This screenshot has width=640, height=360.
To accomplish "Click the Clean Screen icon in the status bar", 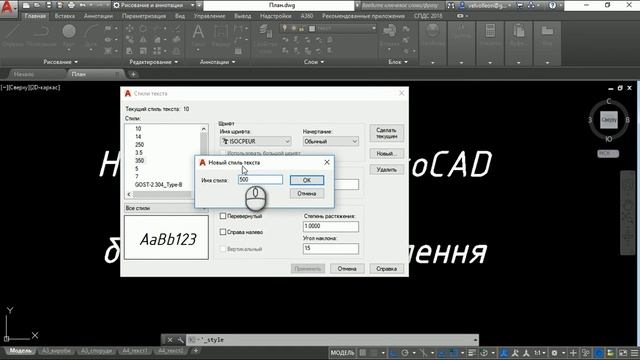I will (x=623, y=353).
